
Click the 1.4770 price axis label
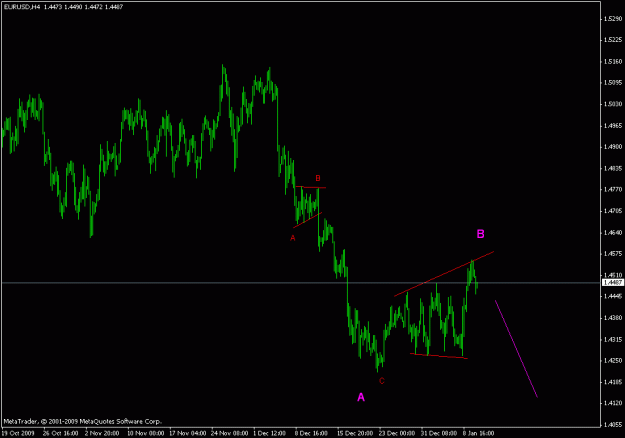[x=613, y=190]
